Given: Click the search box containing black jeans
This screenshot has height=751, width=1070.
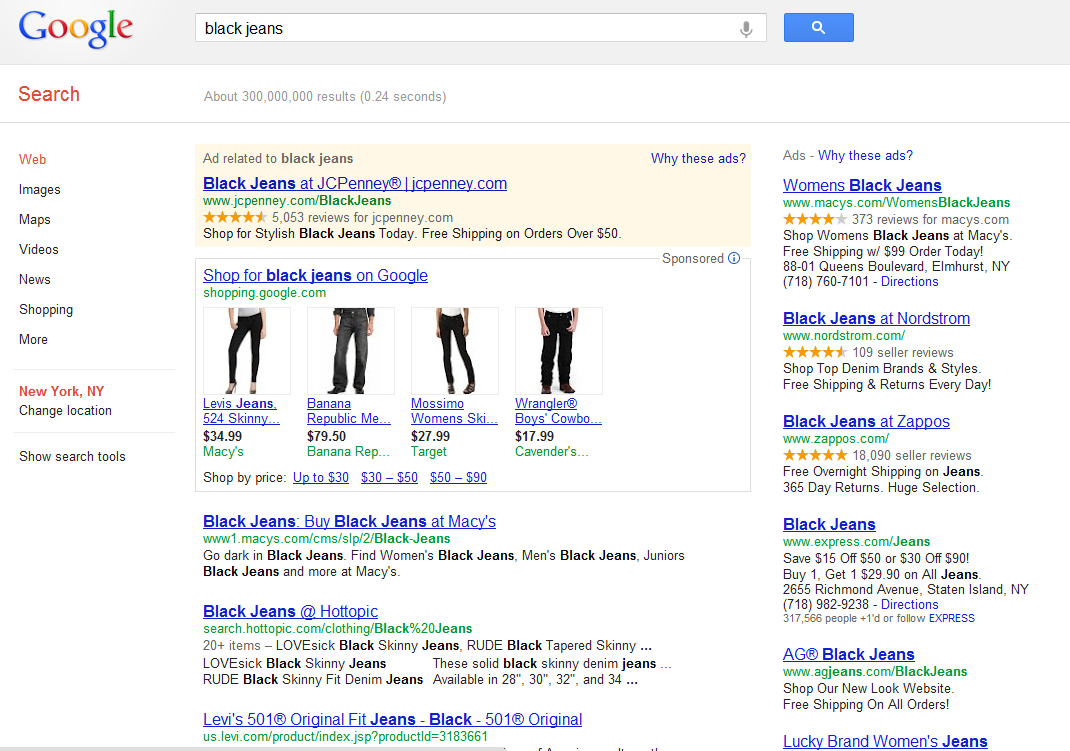Looking at the screenshot, I should [x=480, y=28].
